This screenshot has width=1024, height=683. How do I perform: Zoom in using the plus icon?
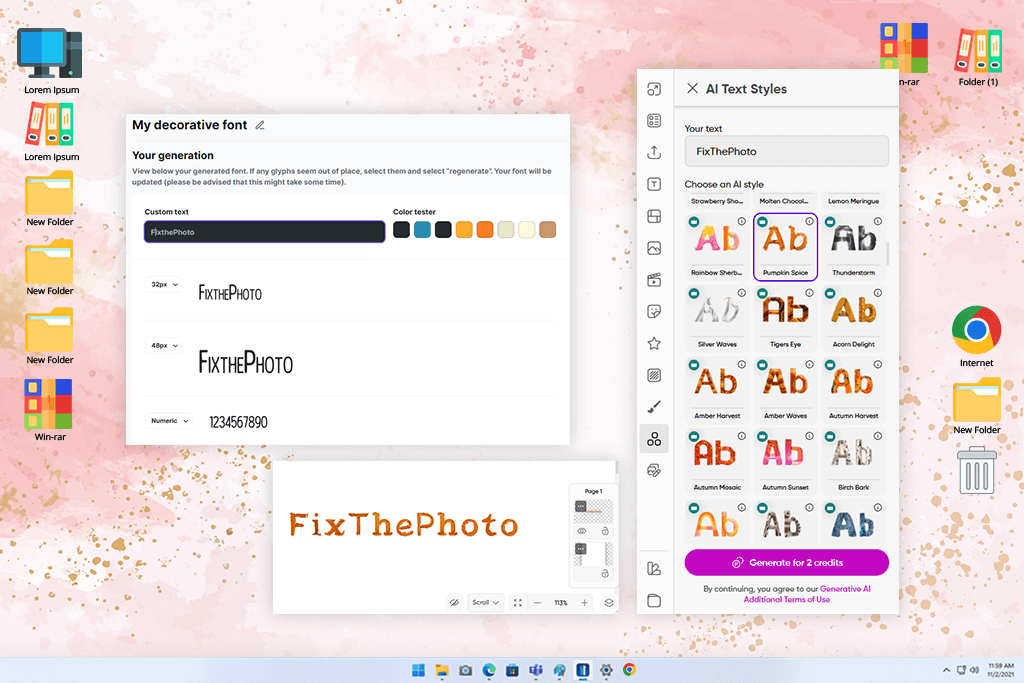click(584, 603)
